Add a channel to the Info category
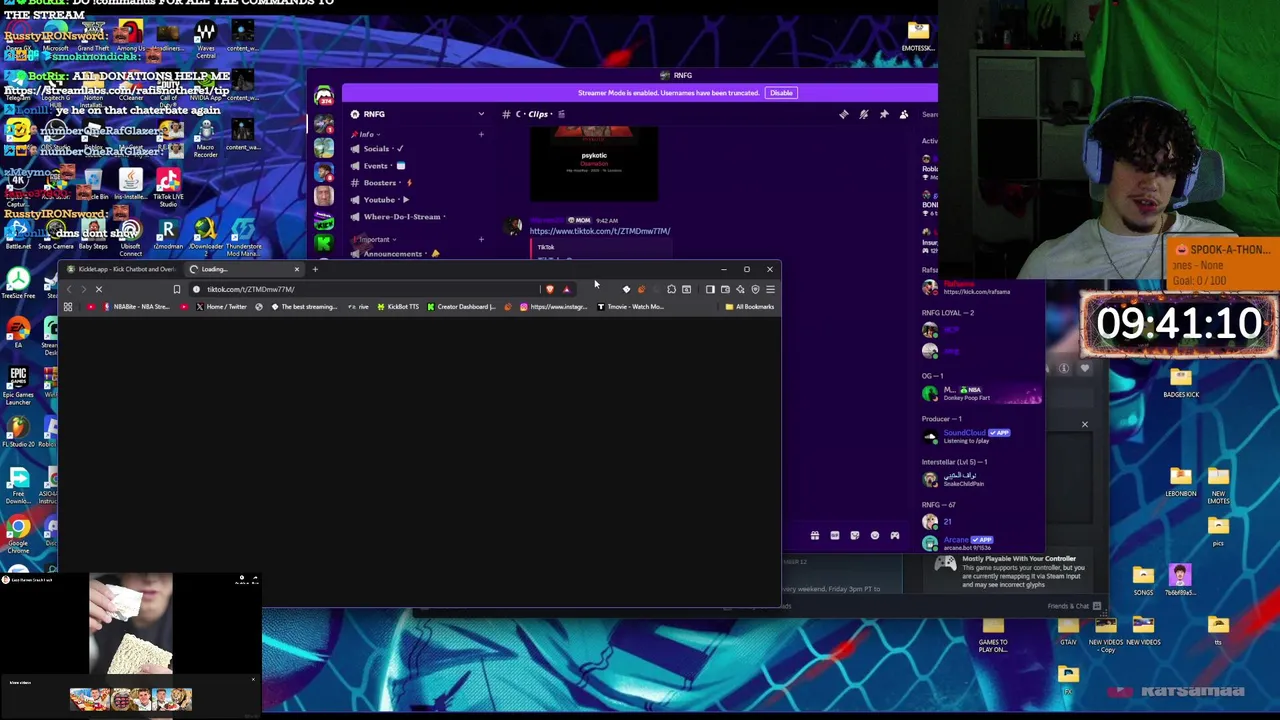Image resolution: width=1280 pixels, height=720 pixels. point(481,134)
